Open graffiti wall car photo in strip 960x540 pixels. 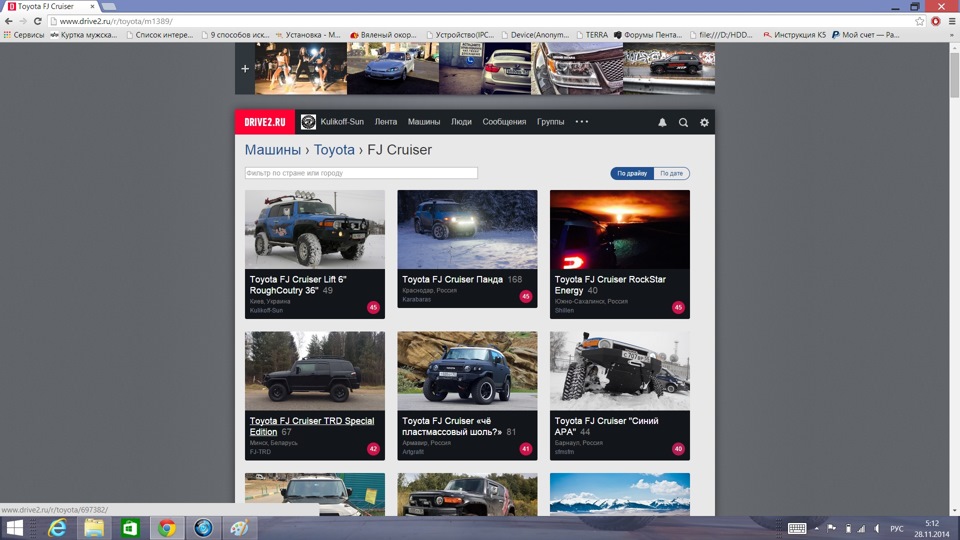(669, 69)
